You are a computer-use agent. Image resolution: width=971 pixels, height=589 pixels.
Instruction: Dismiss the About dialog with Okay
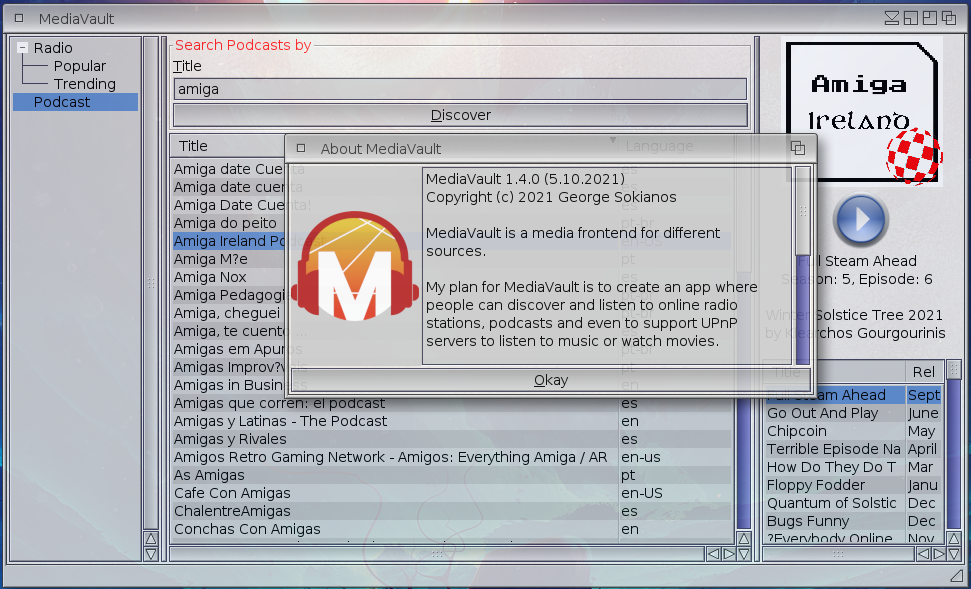(x=551, y=380)
